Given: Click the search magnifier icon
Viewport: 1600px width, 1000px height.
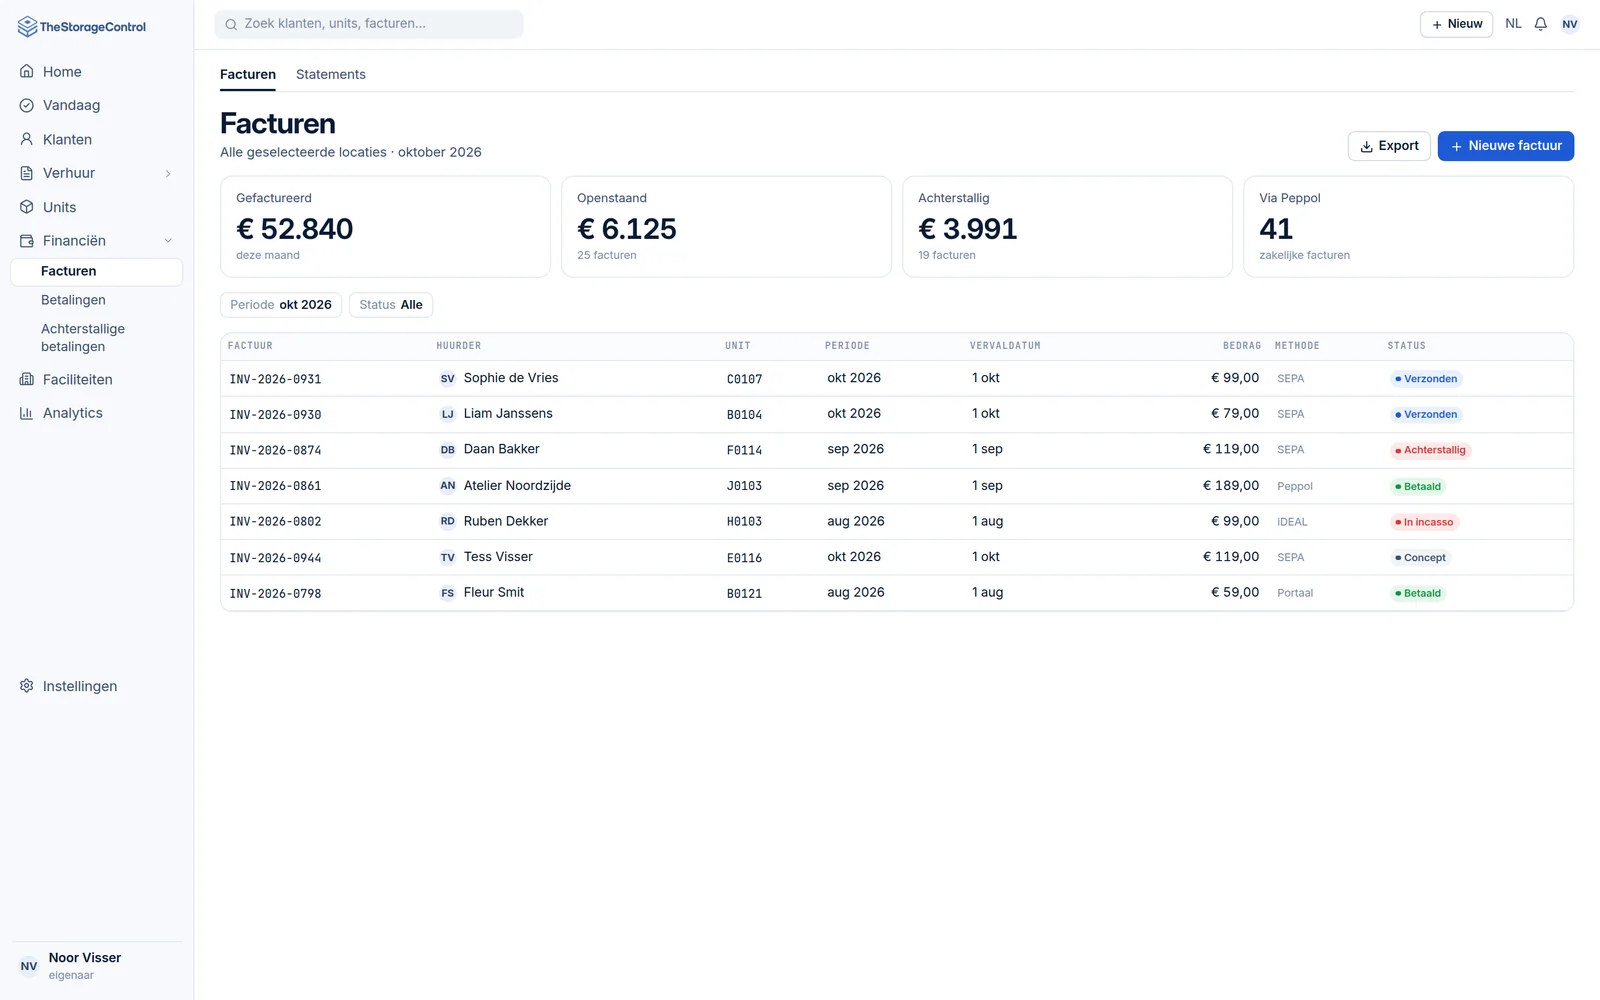Looking at the screenshot, I should click(231, 24).
